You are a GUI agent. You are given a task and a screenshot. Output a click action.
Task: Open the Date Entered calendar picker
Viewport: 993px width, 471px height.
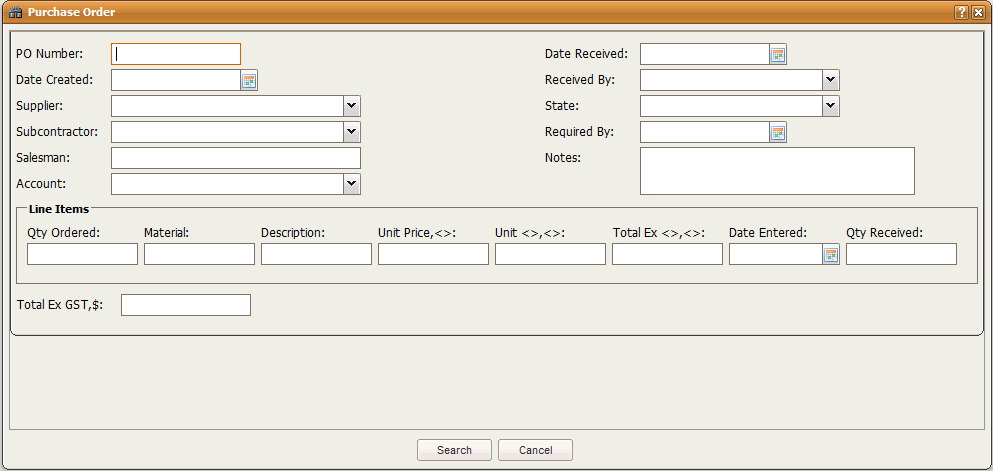coord(830,255)
